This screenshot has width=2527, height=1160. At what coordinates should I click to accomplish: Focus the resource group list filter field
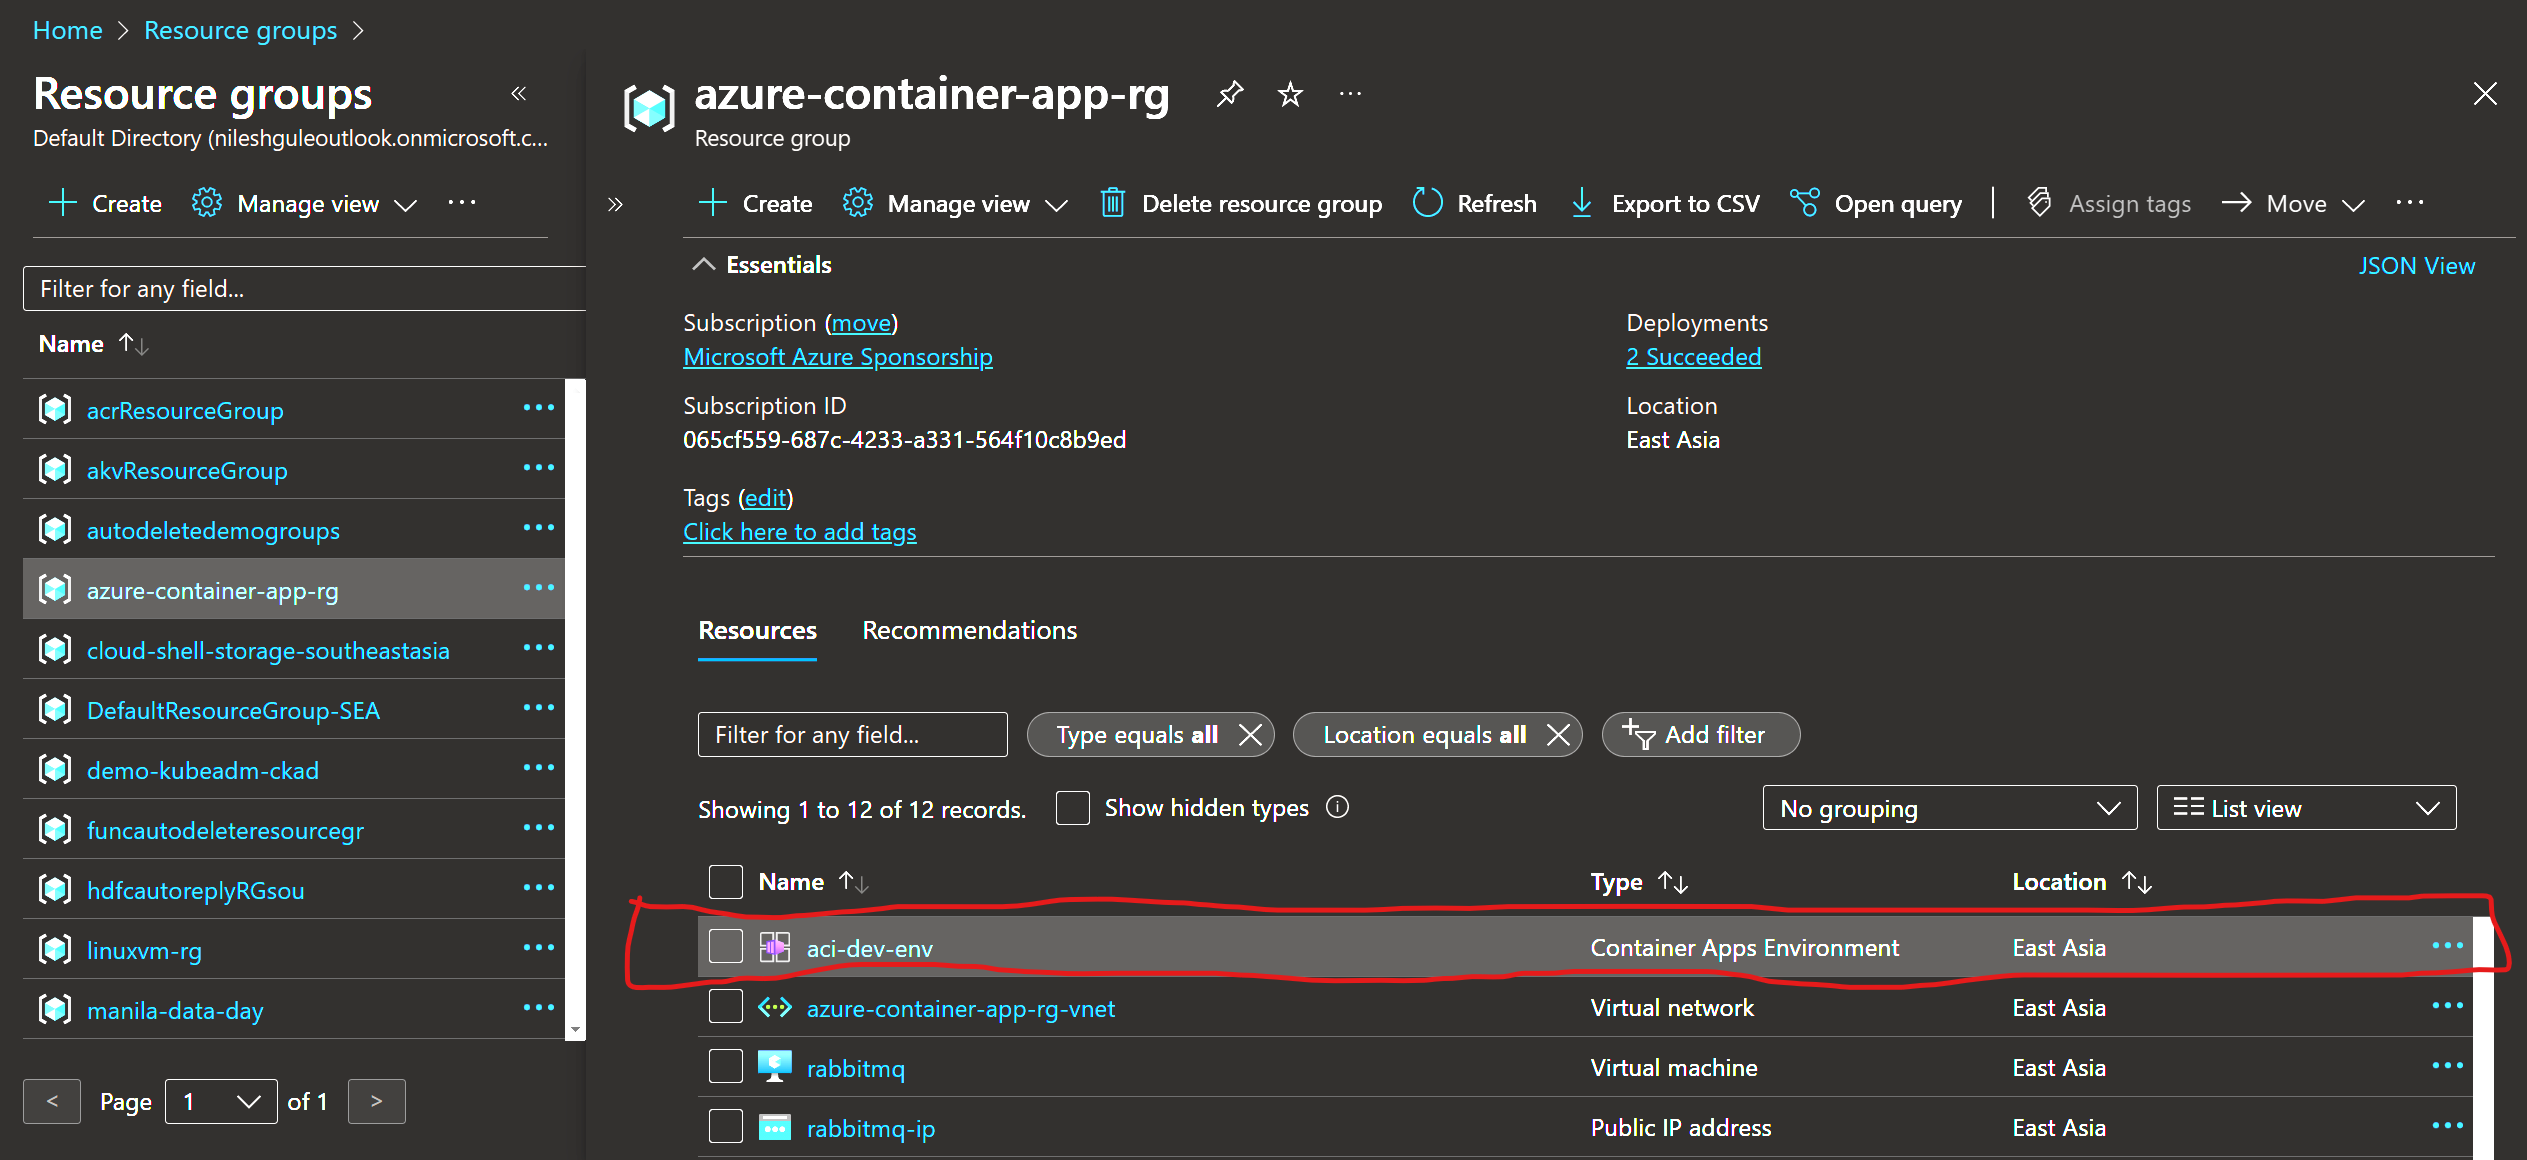(x=304, y=289)
